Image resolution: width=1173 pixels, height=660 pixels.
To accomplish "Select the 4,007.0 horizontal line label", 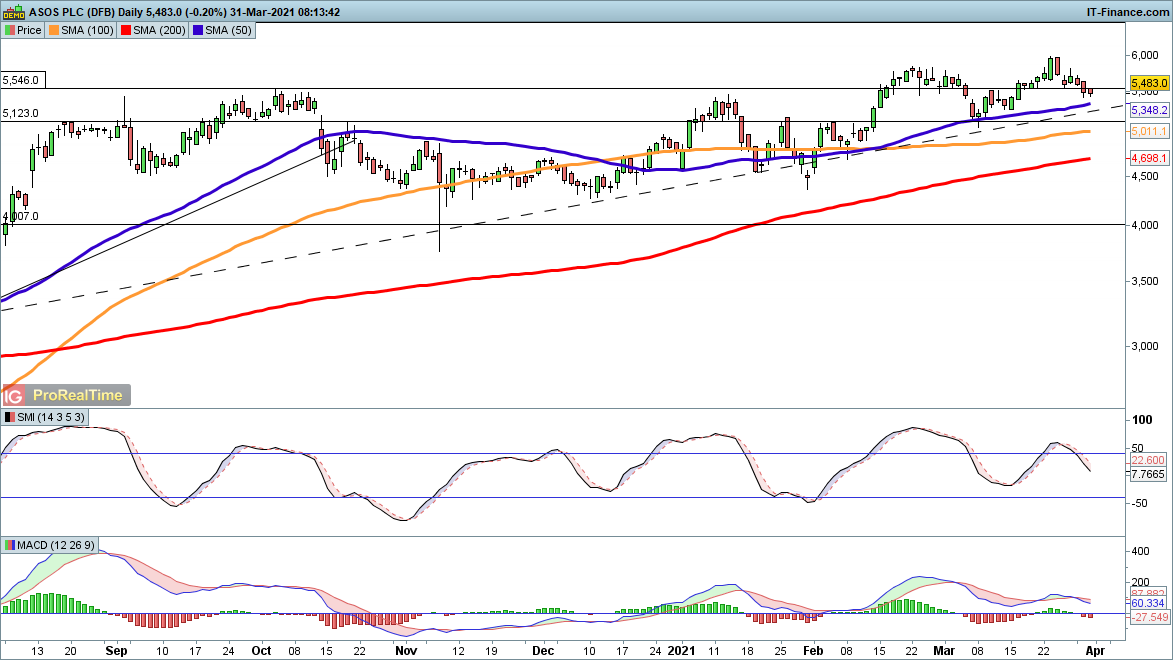I will [x=20, y=216].
